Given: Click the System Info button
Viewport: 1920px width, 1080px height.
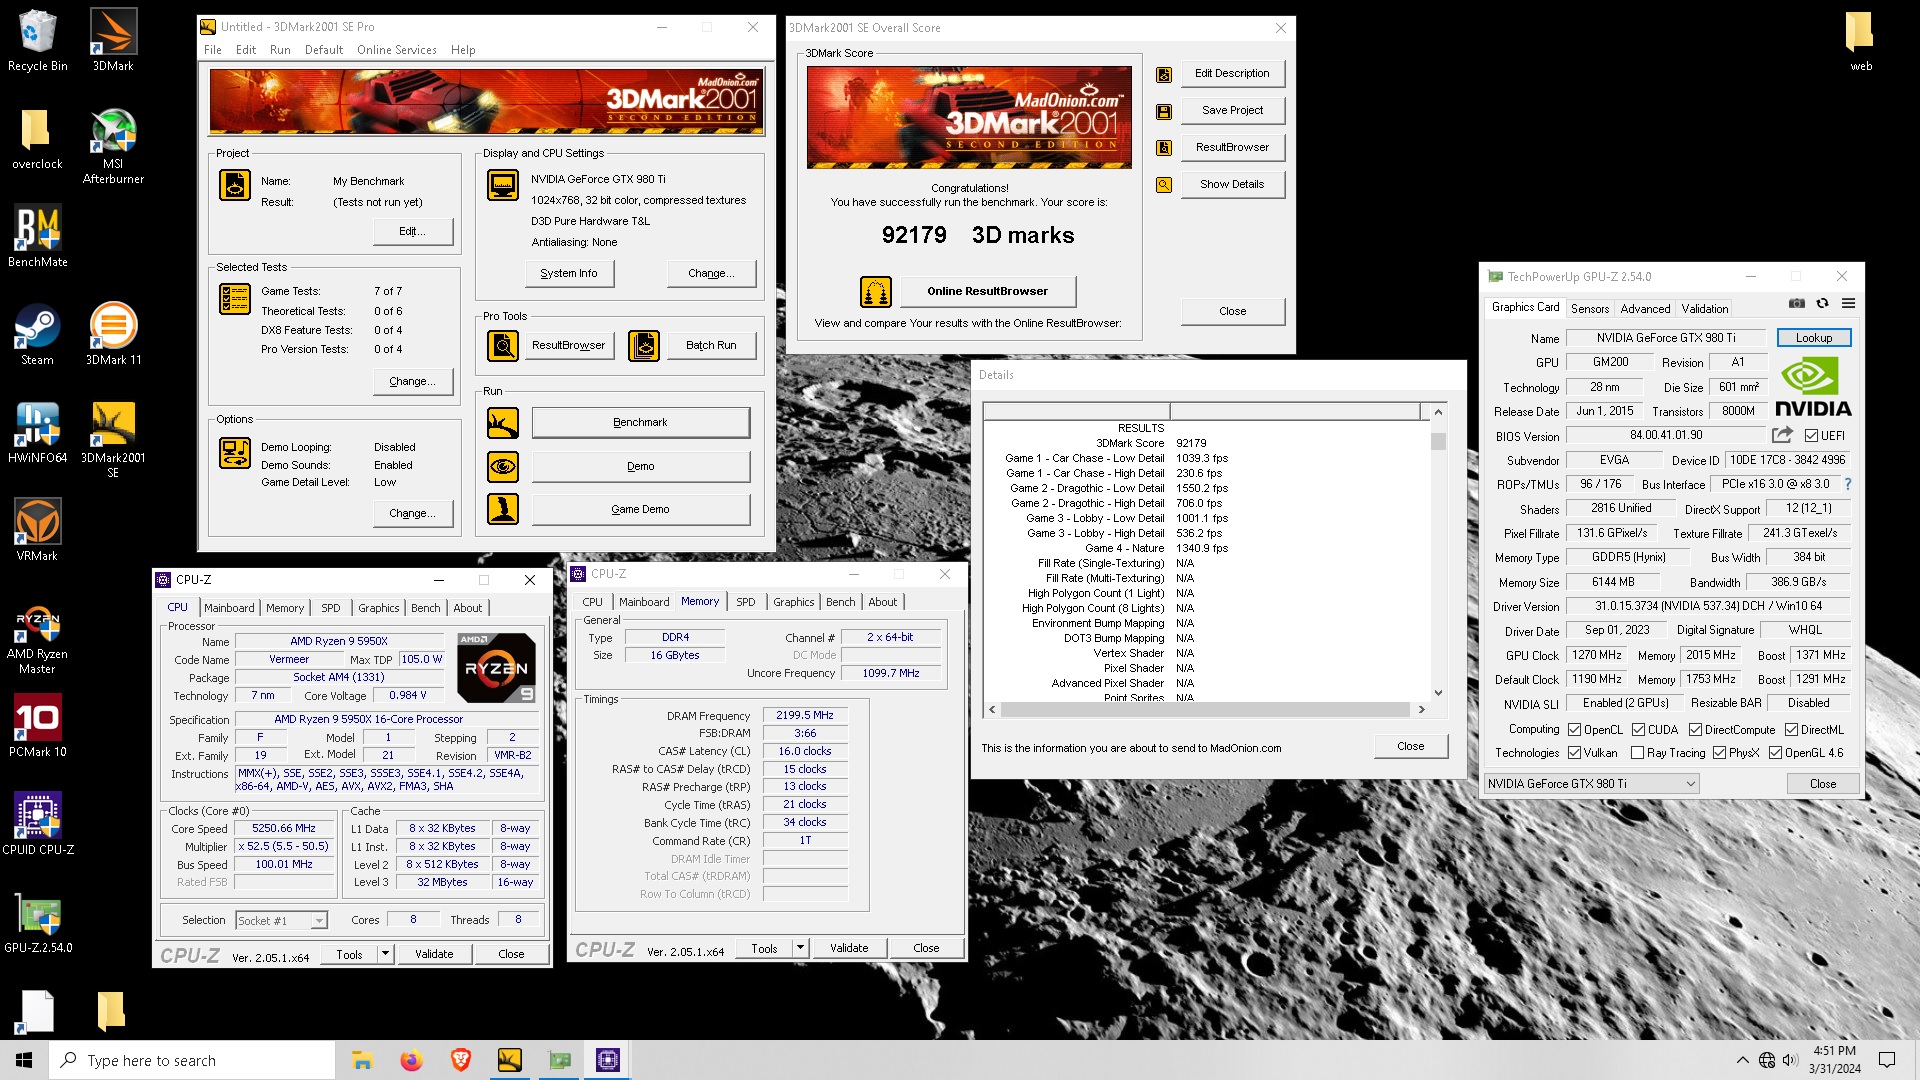Looking at the screenshot, I should point(568,273).
